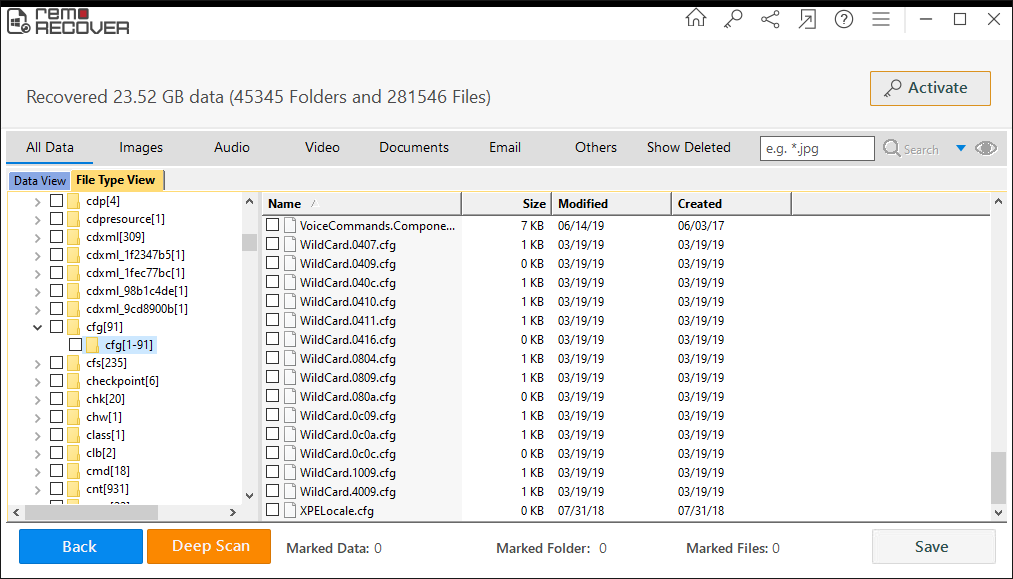Click the eye preview icon near search
Viewport: 1013px width, 579px height.
pos(986,148)
